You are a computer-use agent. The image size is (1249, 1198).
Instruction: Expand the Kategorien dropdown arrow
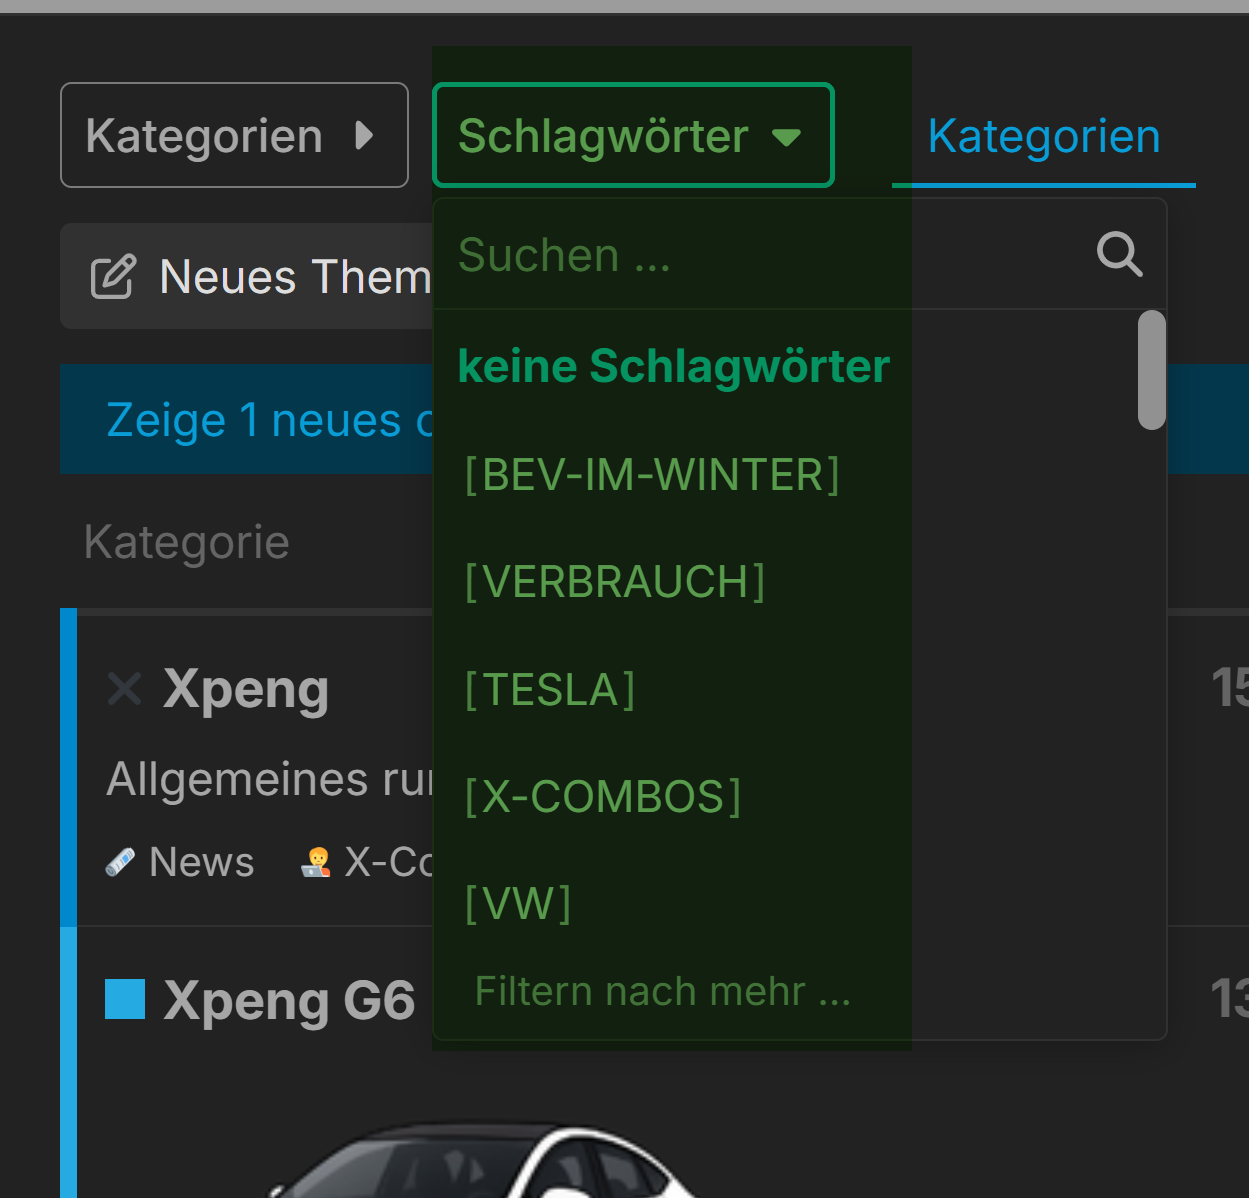[x=365, y=135]
